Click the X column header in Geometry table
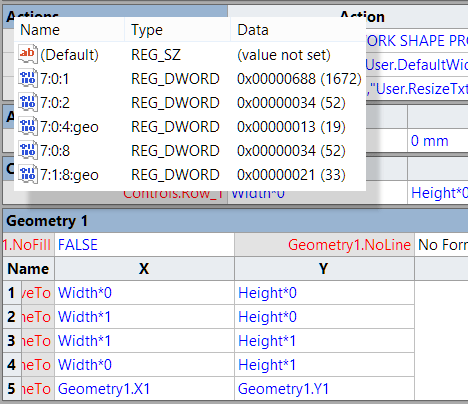 144,269
